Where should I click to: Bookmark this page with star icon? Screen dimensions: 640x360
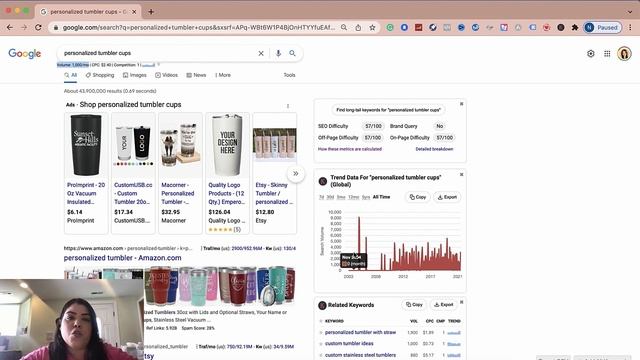point(372,27)
